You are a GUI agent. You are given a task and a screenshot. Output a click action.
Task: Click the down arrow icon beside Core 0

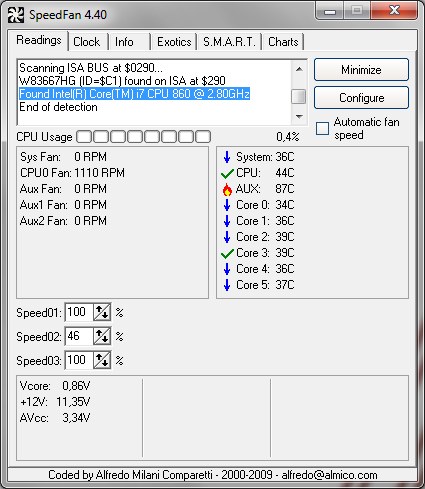(227, 205)
